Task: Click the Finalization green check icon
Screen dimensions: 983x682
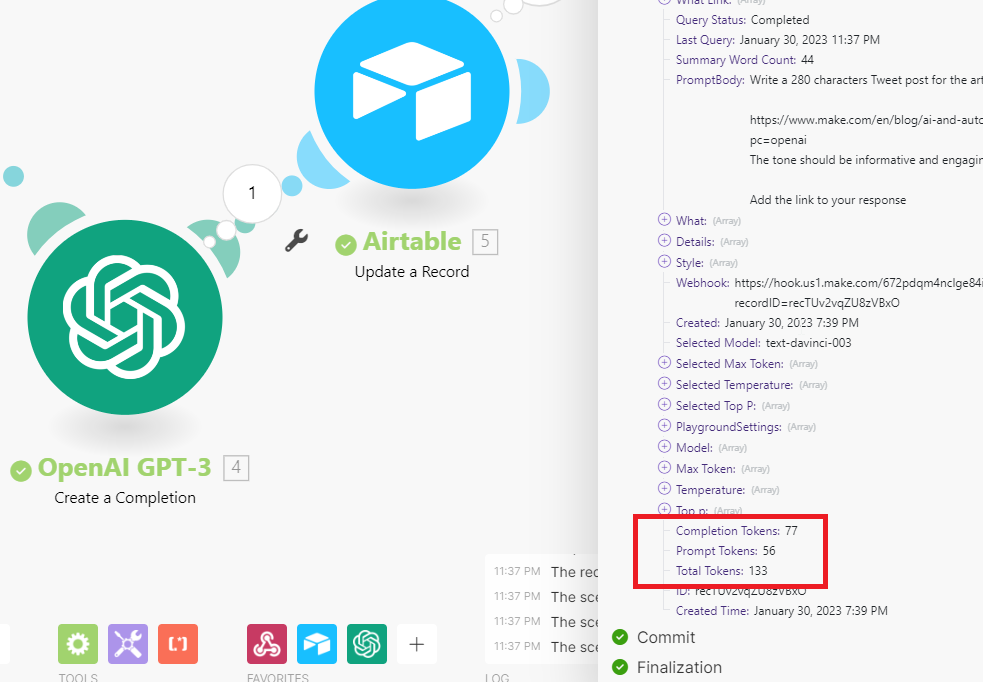Action: pos(620,667)
